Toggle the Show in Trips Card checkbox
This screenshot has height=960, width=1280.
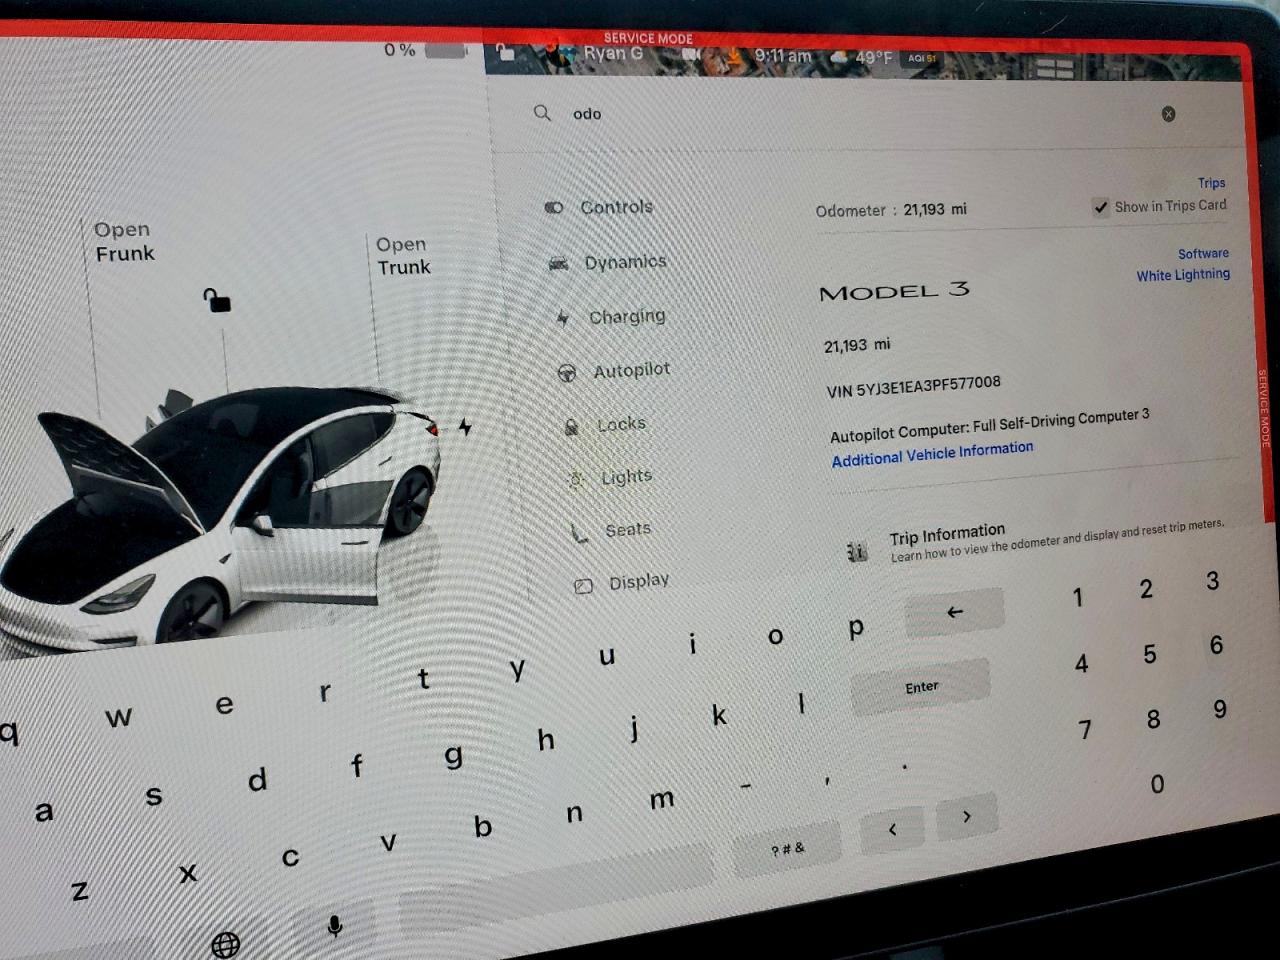(x=1100, y=207)
